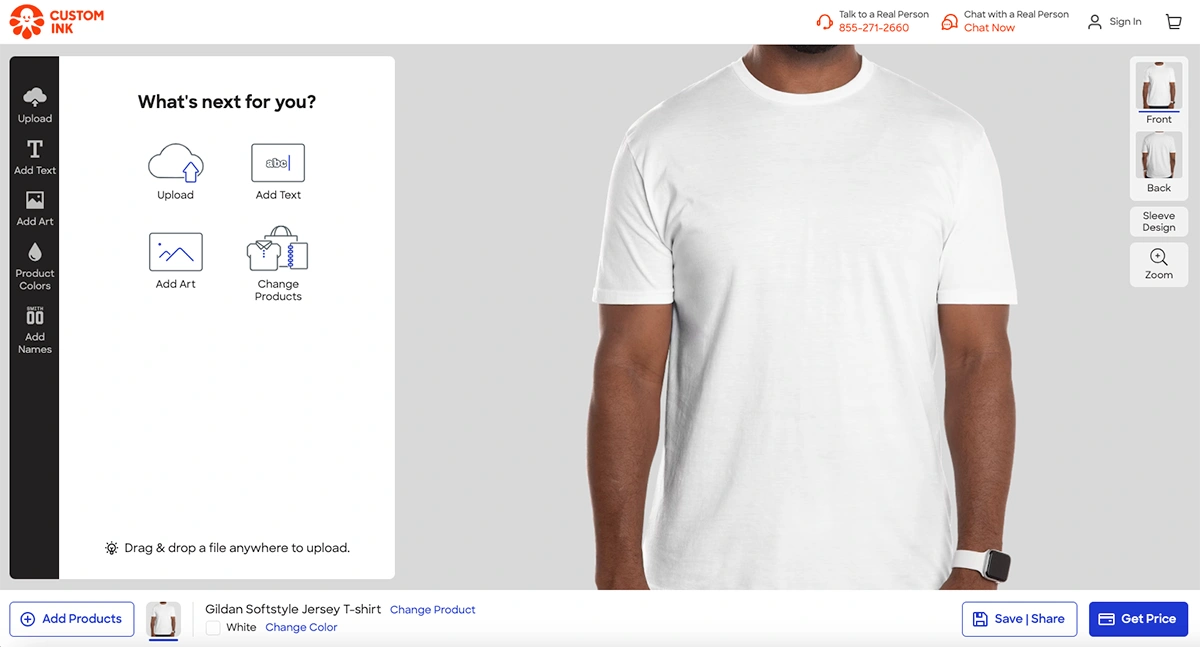The height and width of the screenshot is (647, 1200).
Task: Click the White color swatch
Action: click(x=213, y=628)
